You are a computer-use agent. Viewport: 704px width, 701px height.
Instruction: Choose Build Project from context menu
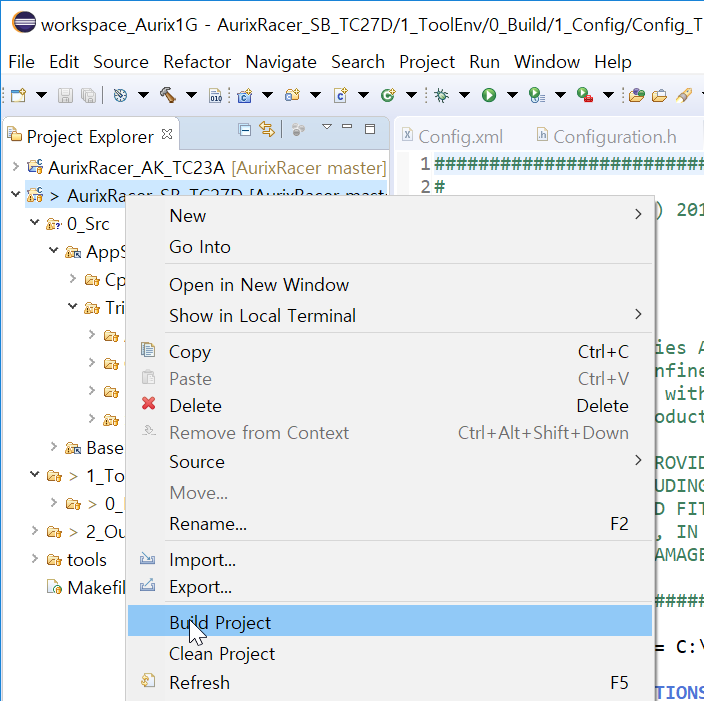click(x=390, y=622)
